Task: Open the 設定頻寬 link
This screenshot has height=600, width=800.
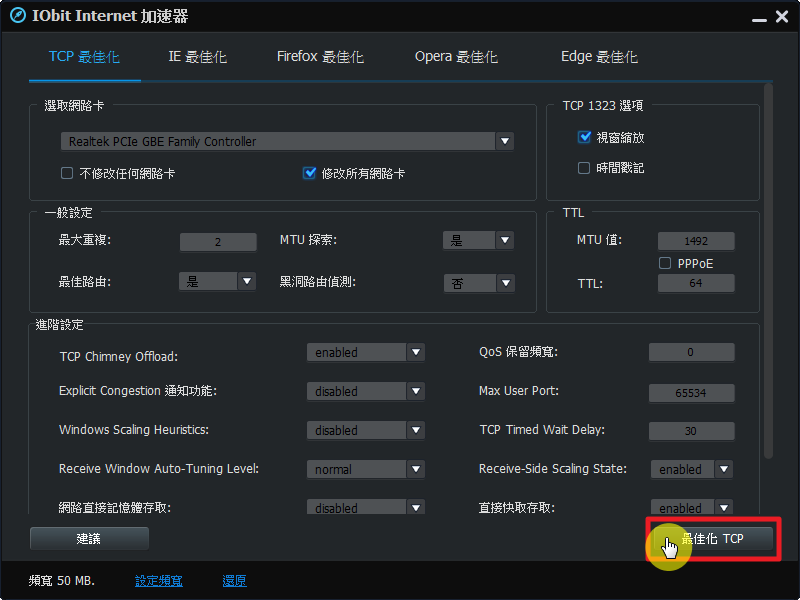Action: (x=159, y=581)
